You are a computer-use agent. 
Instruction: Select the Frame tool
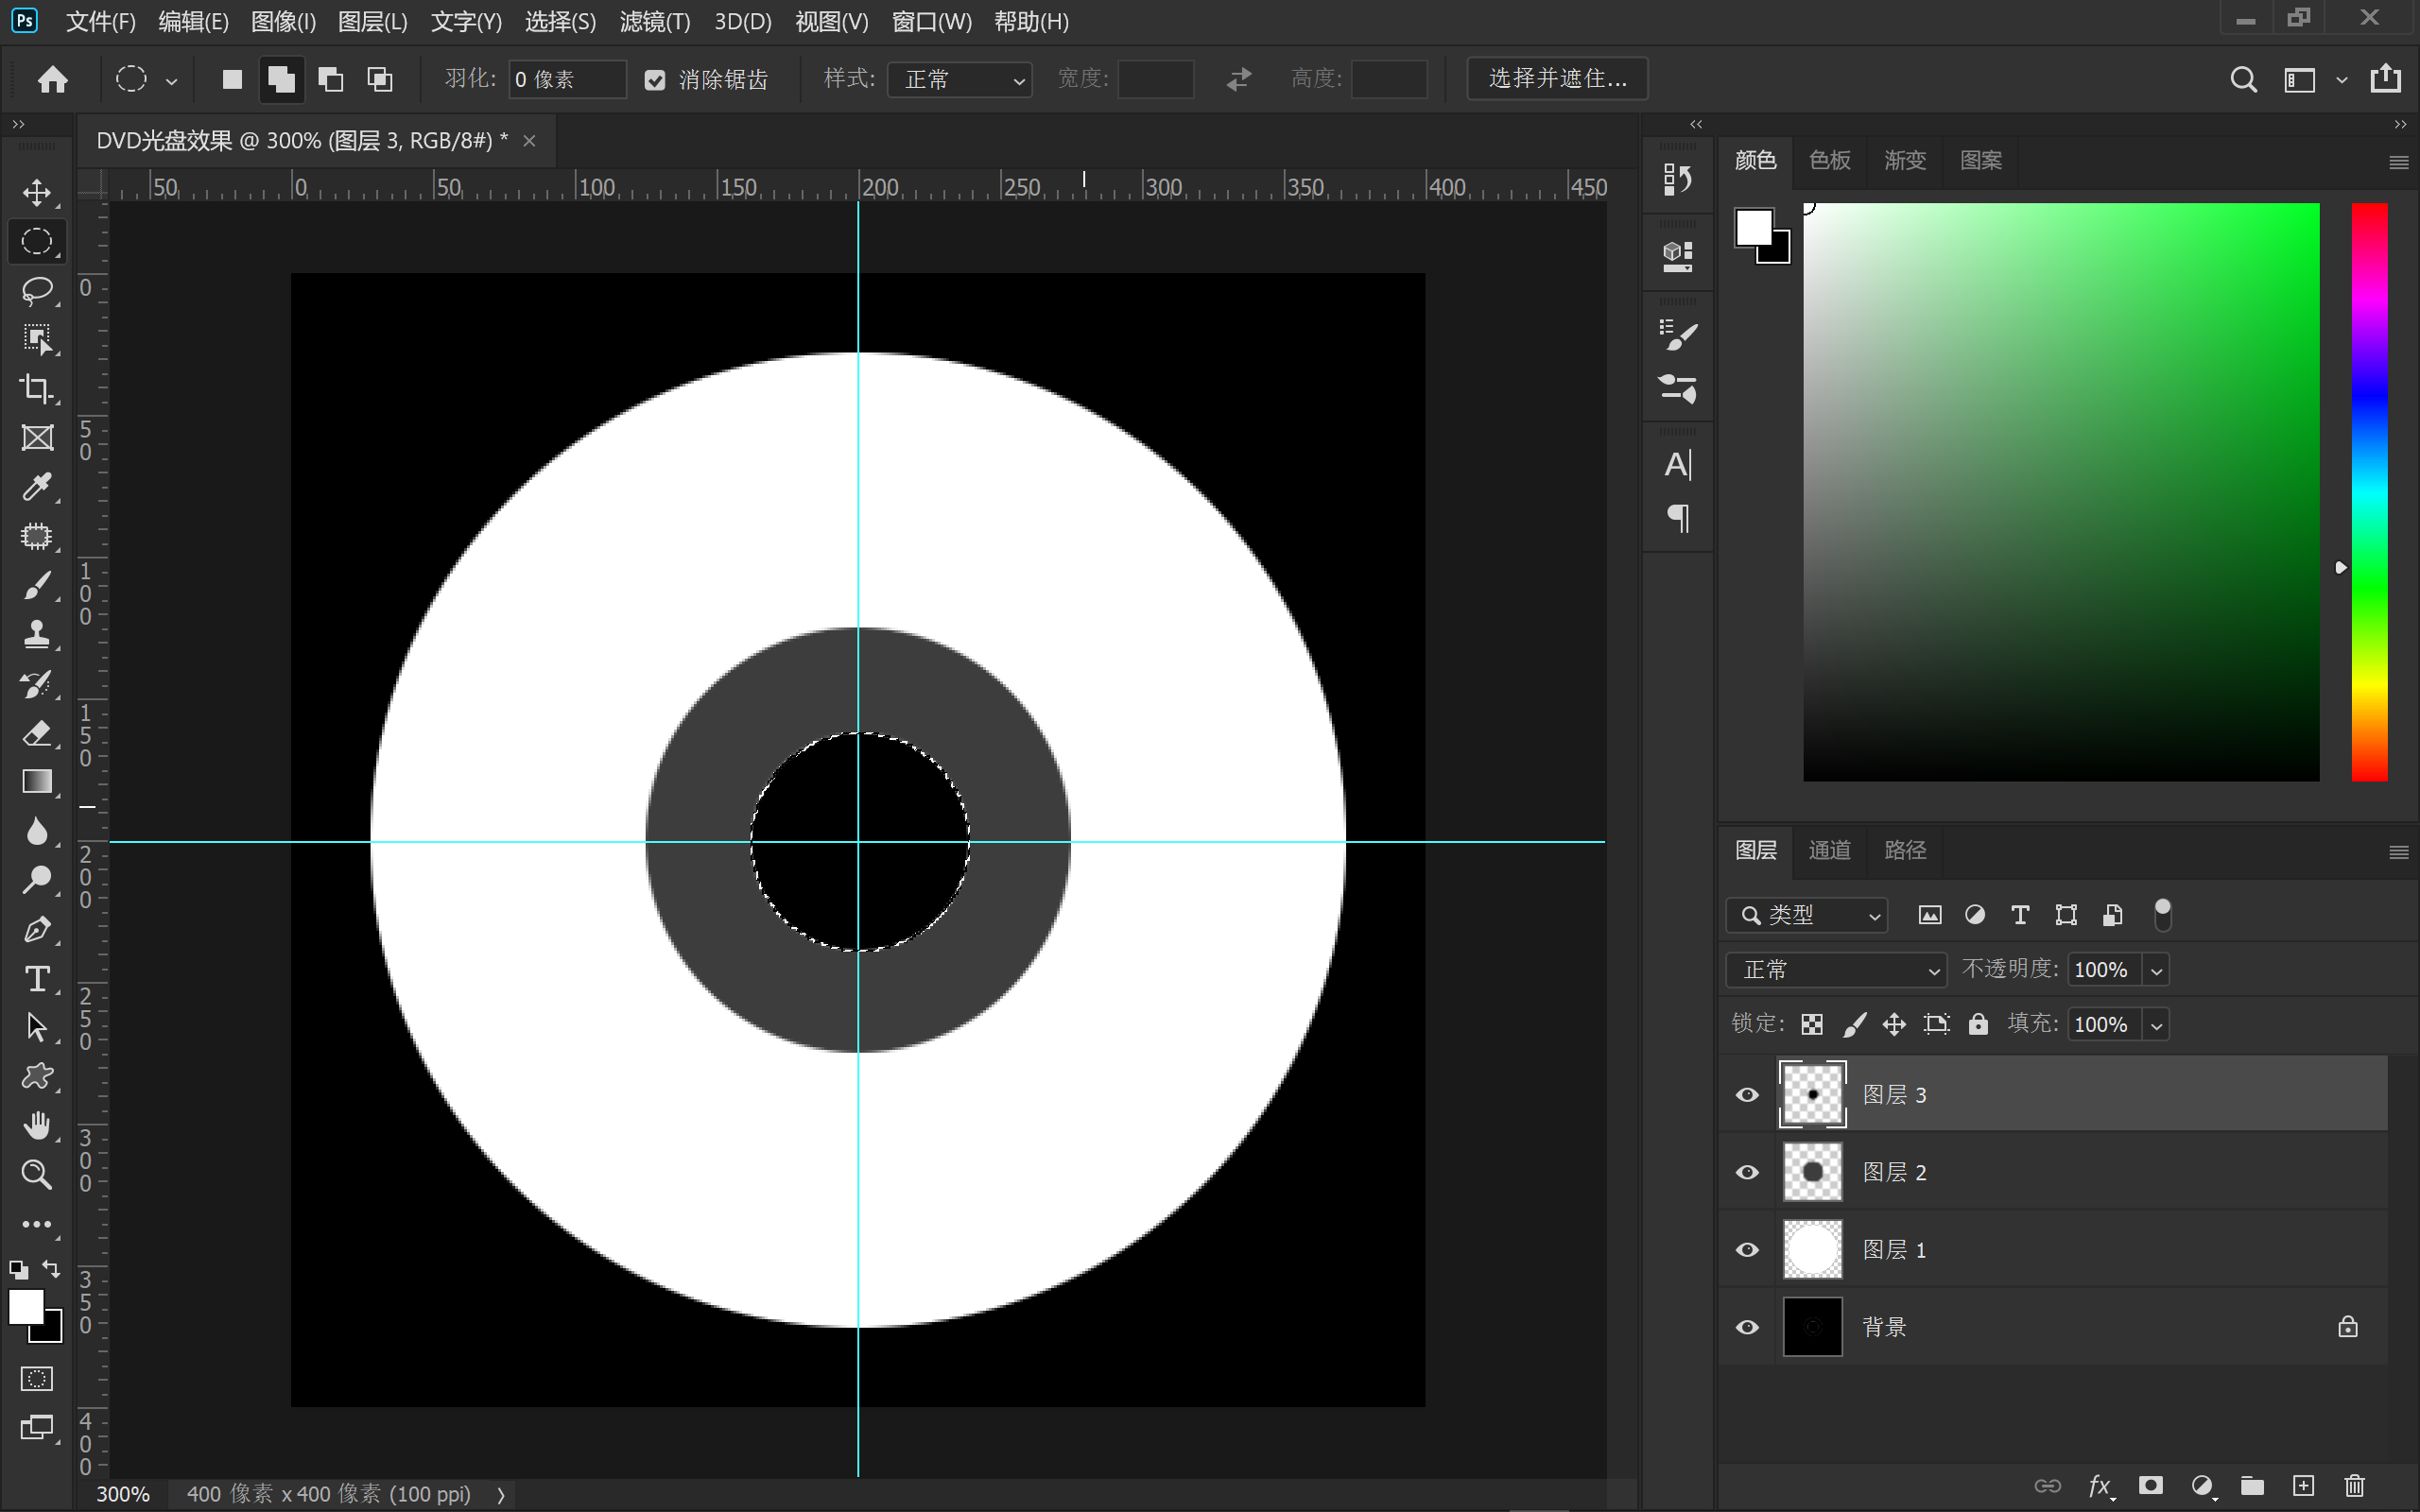pos(37,437)
